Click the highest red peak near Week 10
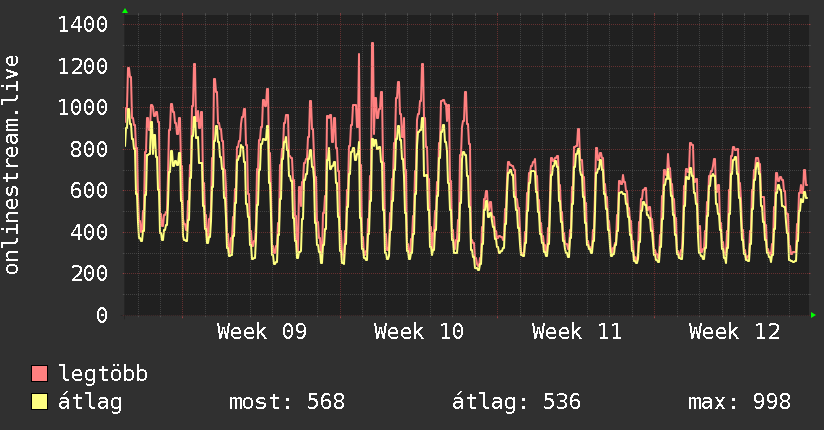Image resolution: width=824 pixels, height=430 pixels. click(372, 44)
